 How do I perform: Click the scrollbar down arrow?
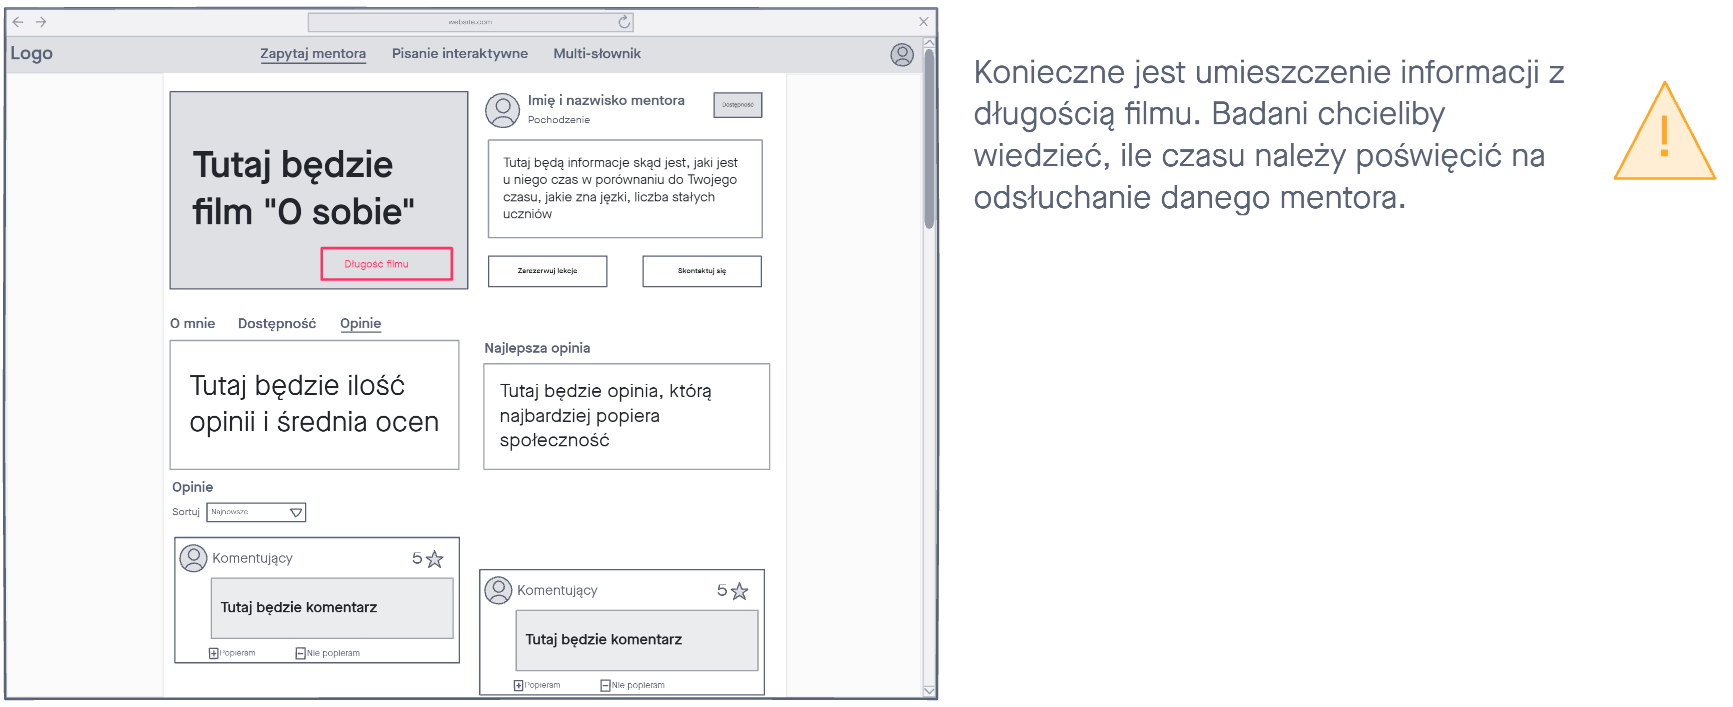(x=929, y=690)
